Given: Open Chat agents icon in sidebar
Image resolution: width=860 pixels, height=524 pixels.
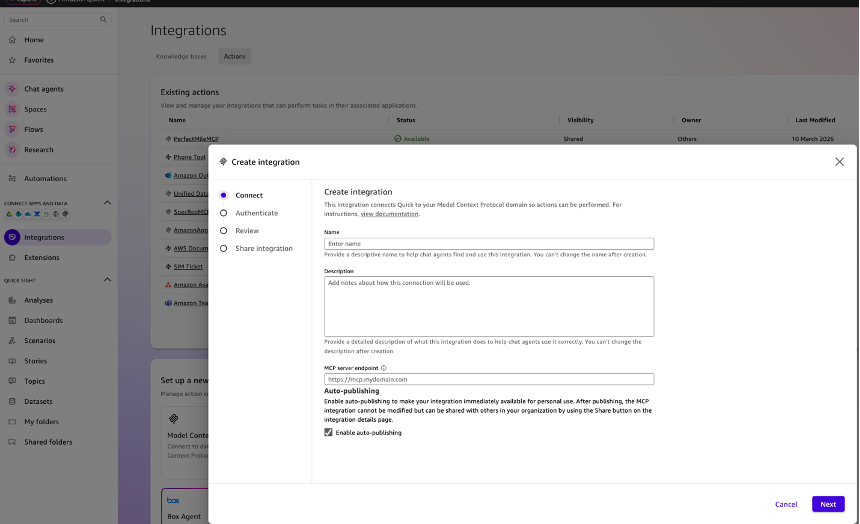Looking at the screenshot, I should [12, 89].
